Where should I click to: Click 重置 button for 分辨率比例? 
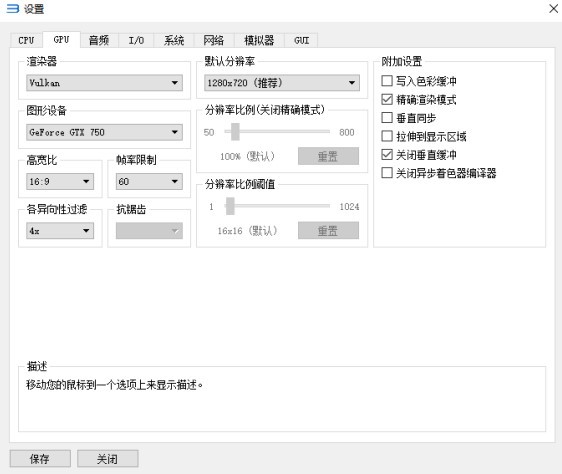tap(328, 156)
